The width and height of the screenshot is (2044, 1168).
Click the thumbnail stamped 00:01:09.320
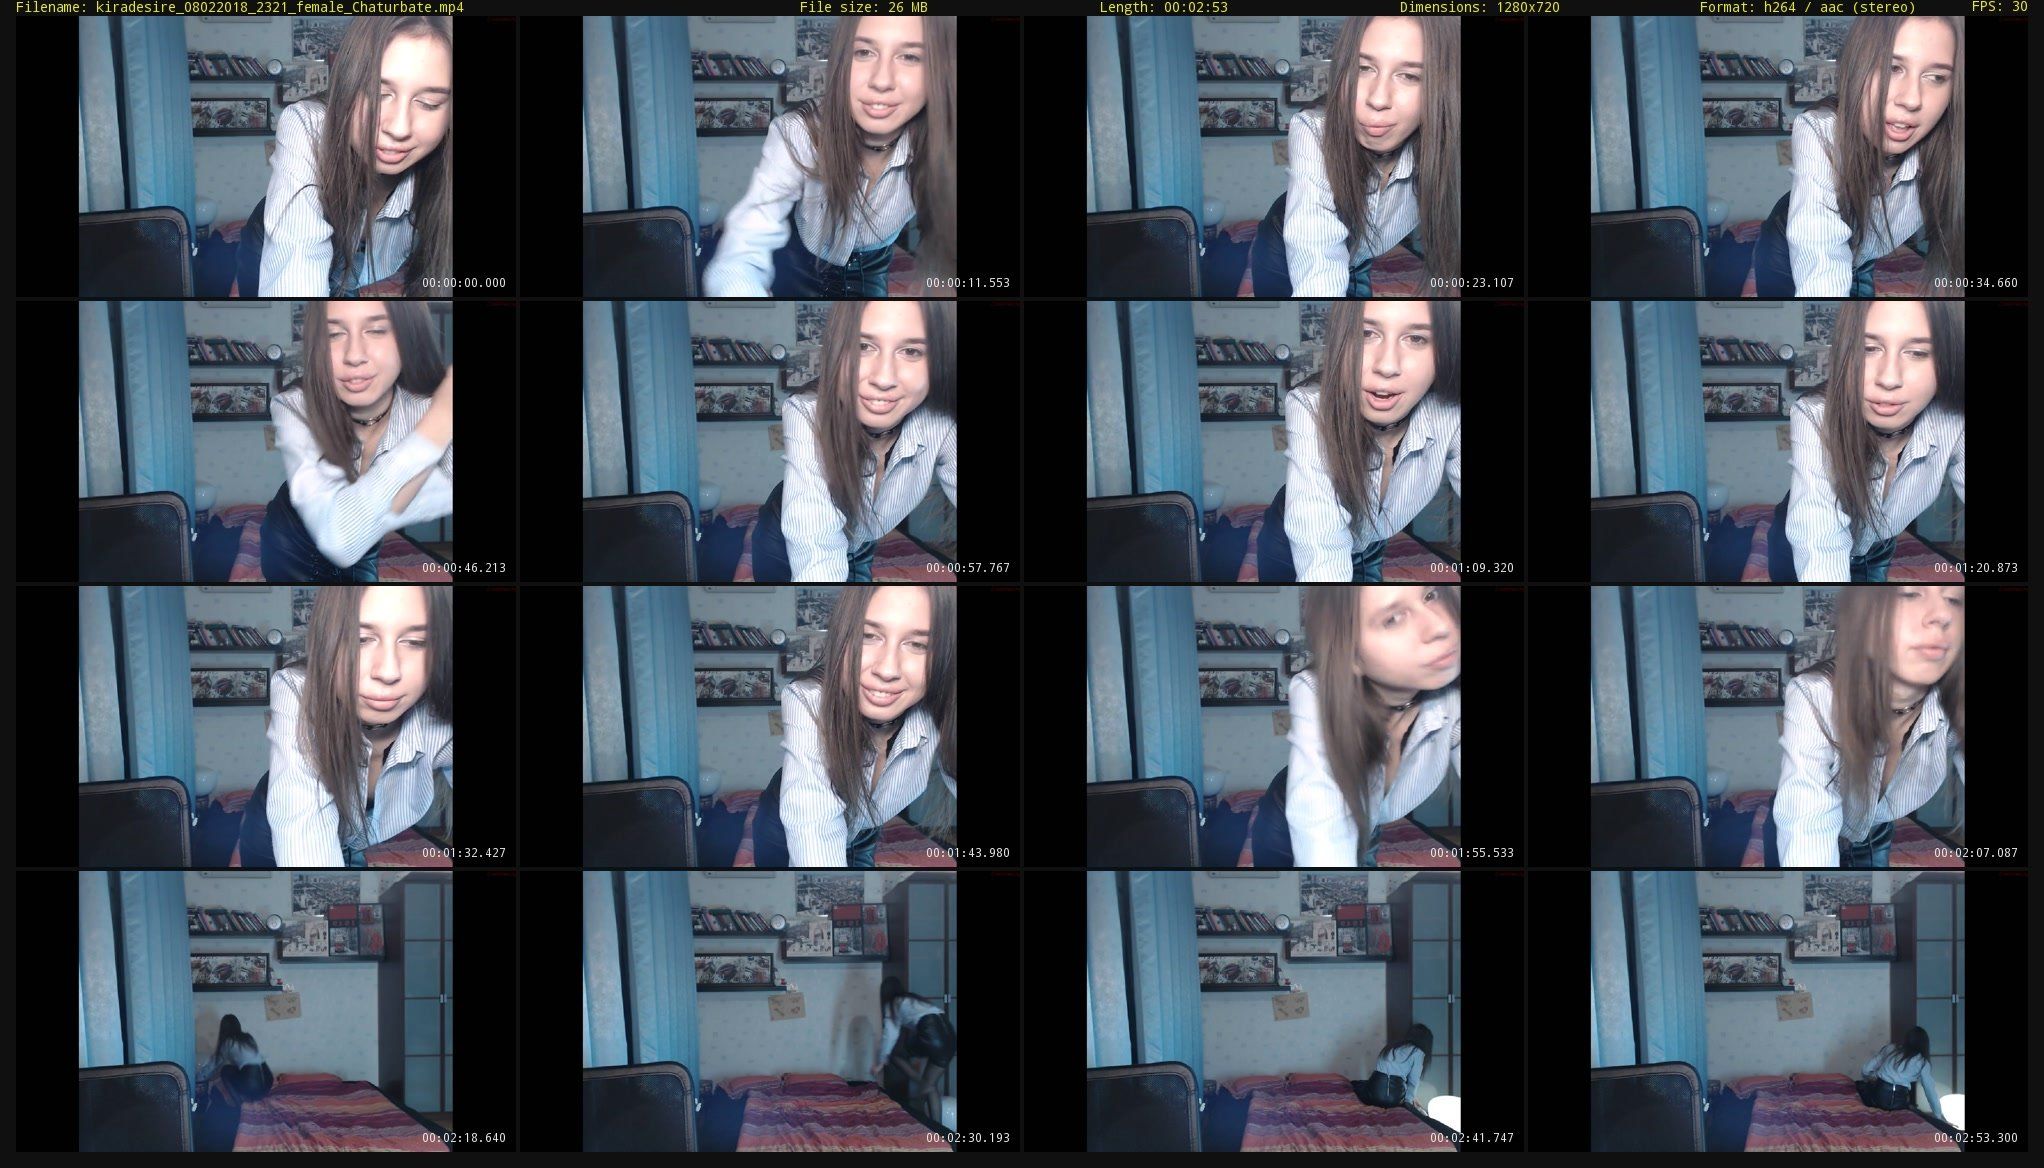(x=1274, y=441)
